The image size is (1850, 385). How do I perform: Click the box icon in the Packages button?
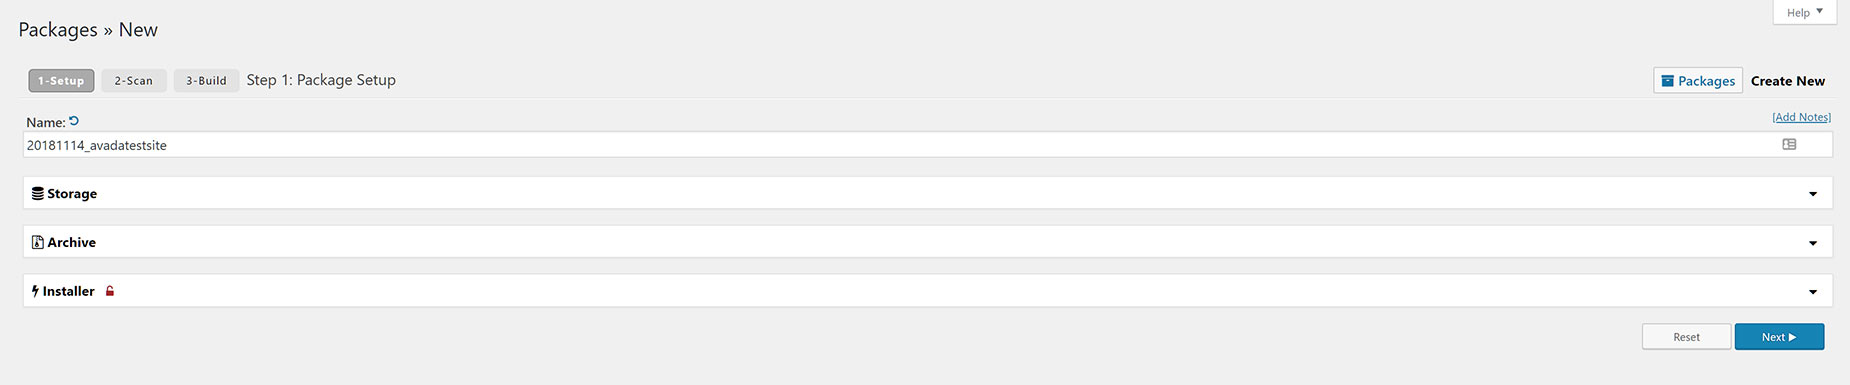click(1667, 81)
